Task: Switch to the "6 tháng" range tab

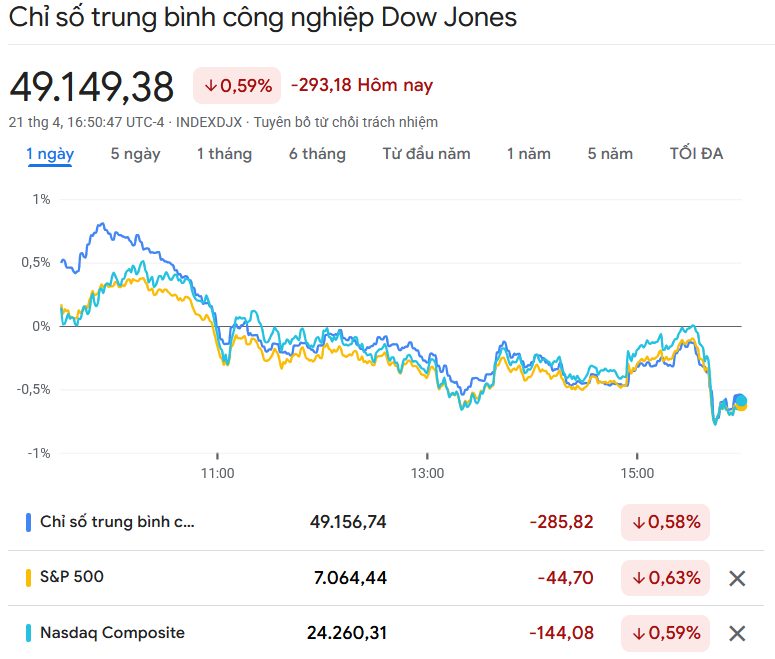Action: pos(317,154)
